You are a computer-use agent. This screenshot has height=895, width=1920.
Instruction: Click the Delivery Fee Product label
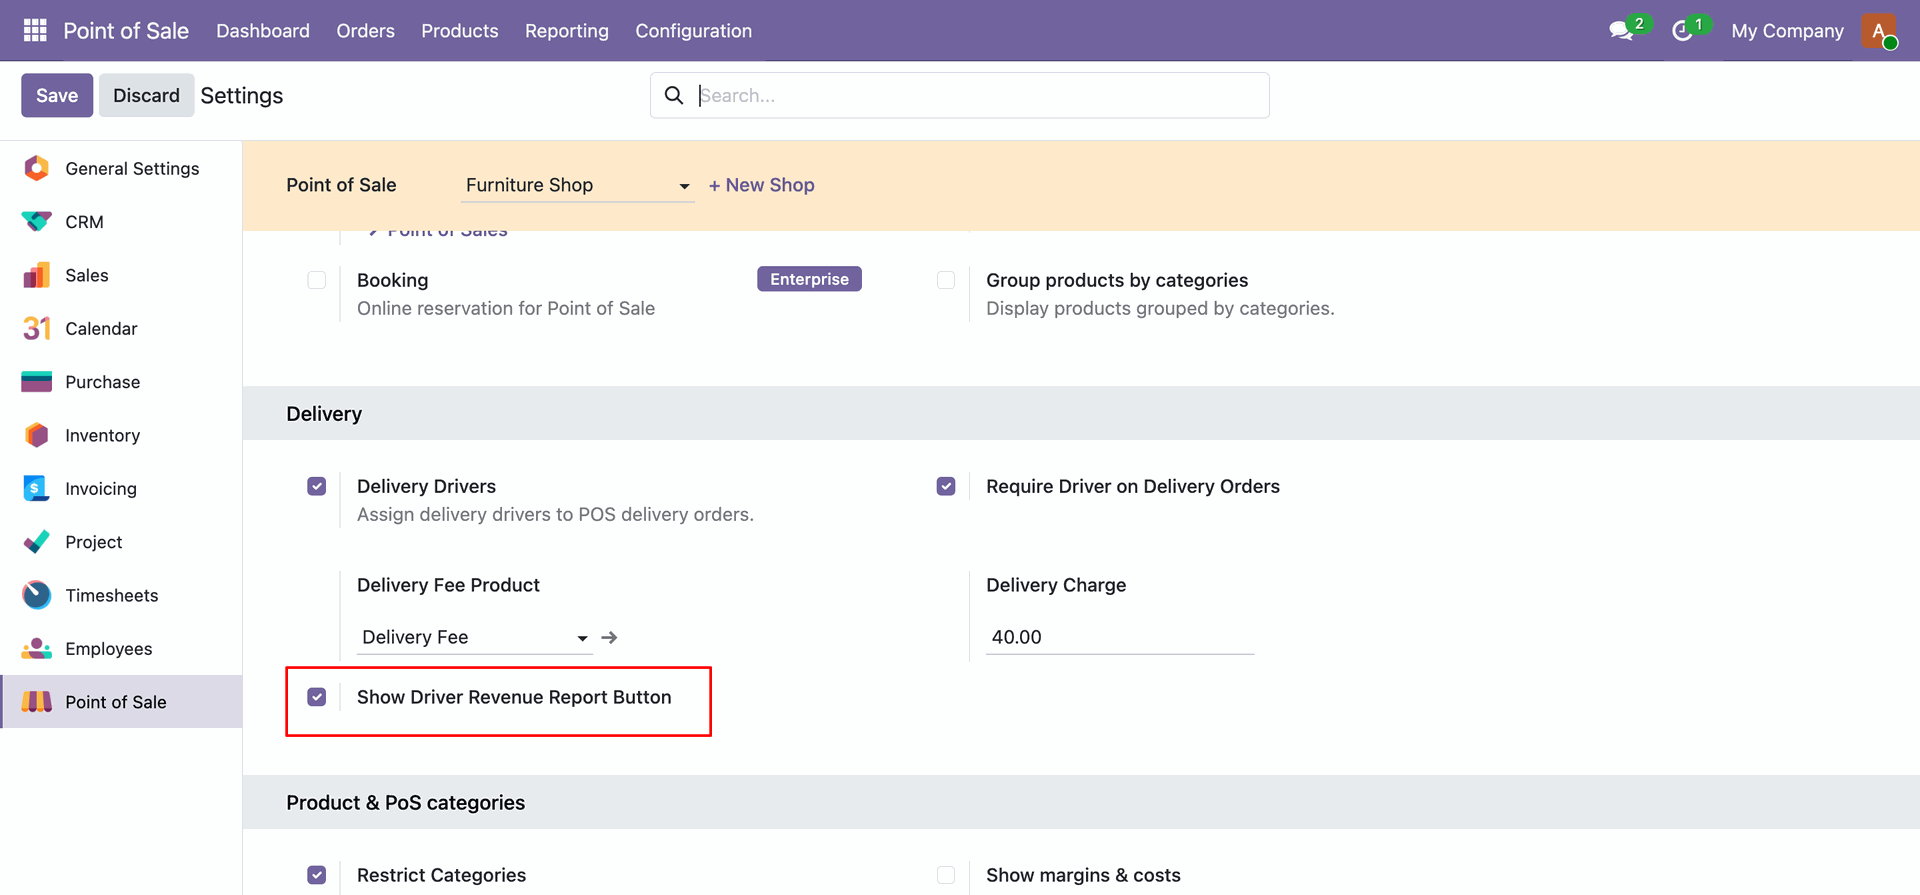[x=448, y=585]
